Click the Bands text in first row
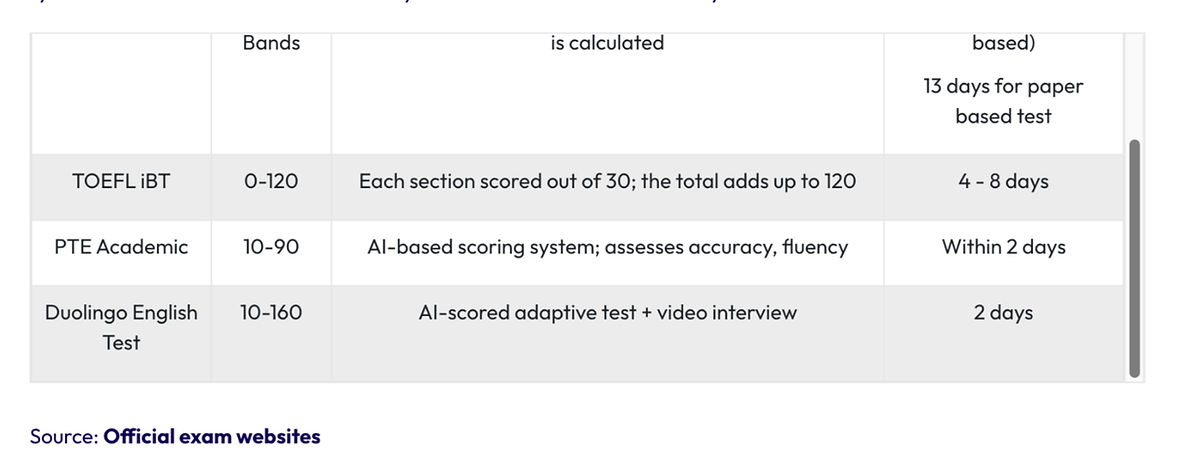 [271, 43]
